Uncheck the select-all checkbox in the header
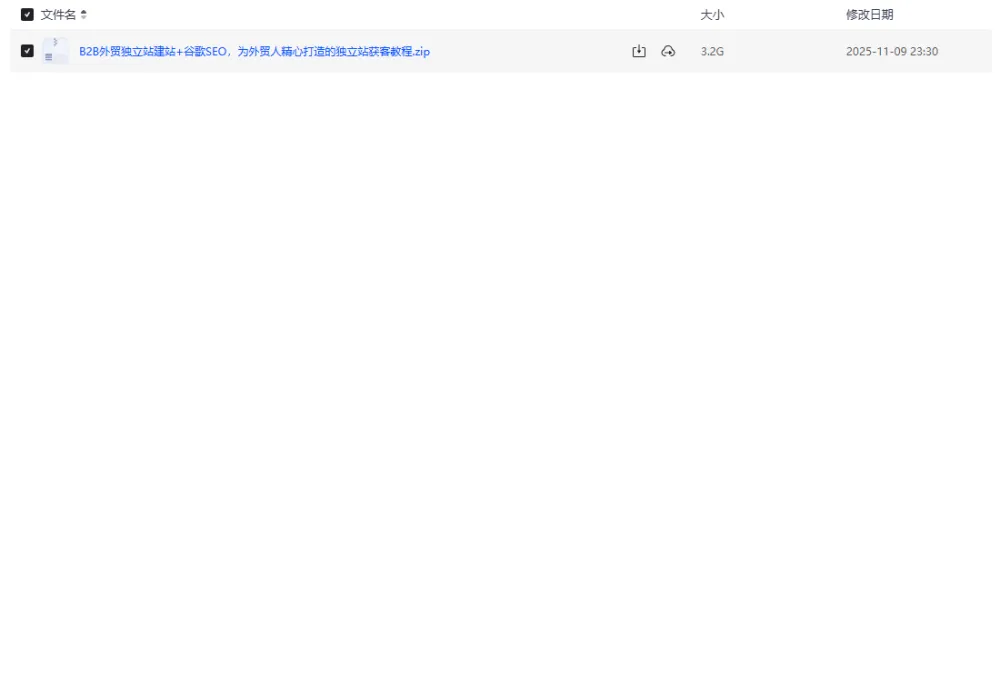 (x=27, y=14)
